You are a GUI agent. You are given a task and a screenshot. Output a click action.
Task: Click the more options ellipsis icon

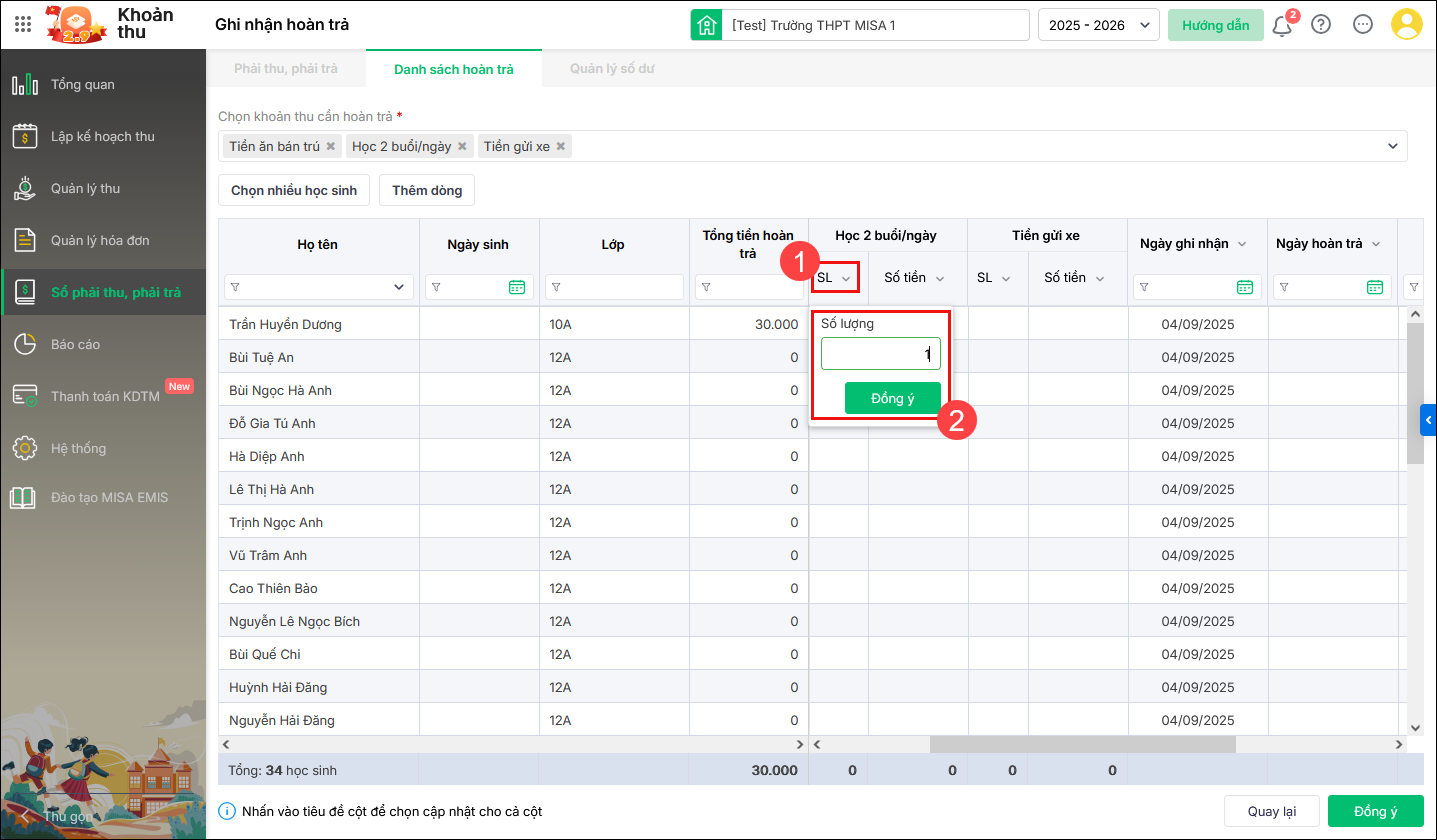(x=1363, y=25)
